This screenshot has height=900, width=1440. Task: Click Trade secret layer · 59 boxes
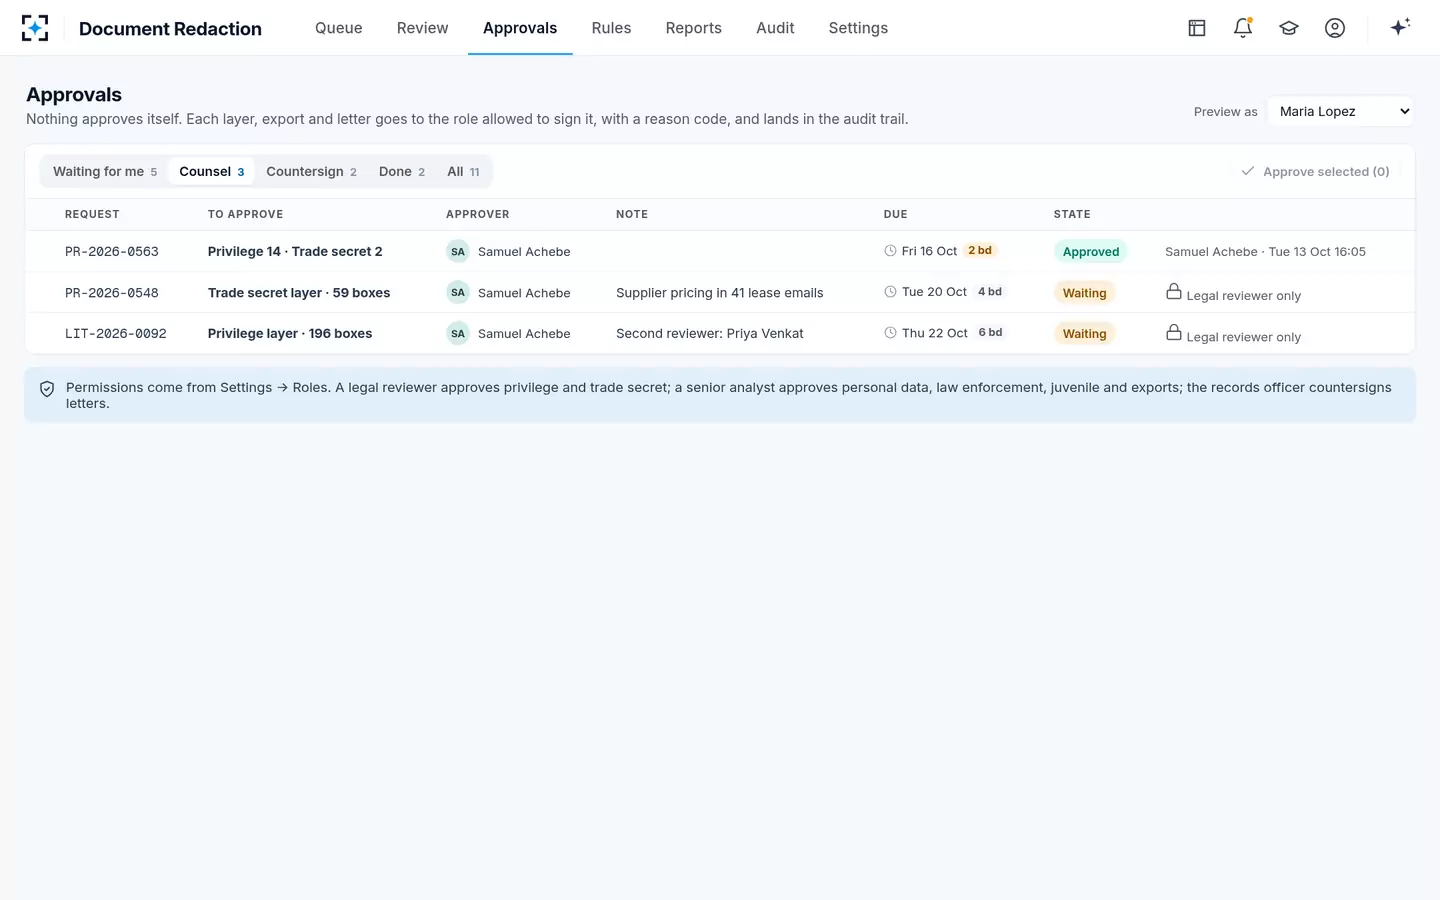tap(299, 293)
